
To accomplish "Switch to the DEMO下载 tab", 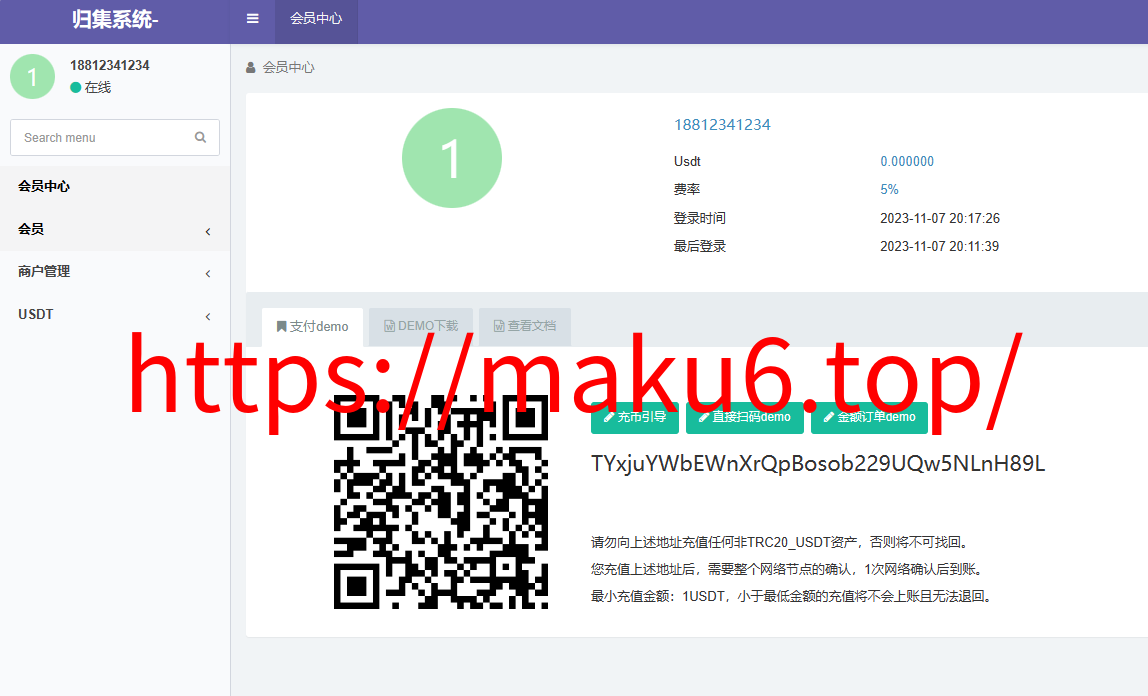I will point(421,326).
